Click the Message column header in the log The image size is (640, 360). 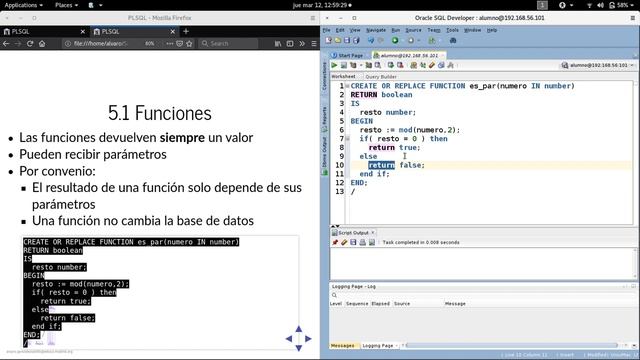(455, 304)
